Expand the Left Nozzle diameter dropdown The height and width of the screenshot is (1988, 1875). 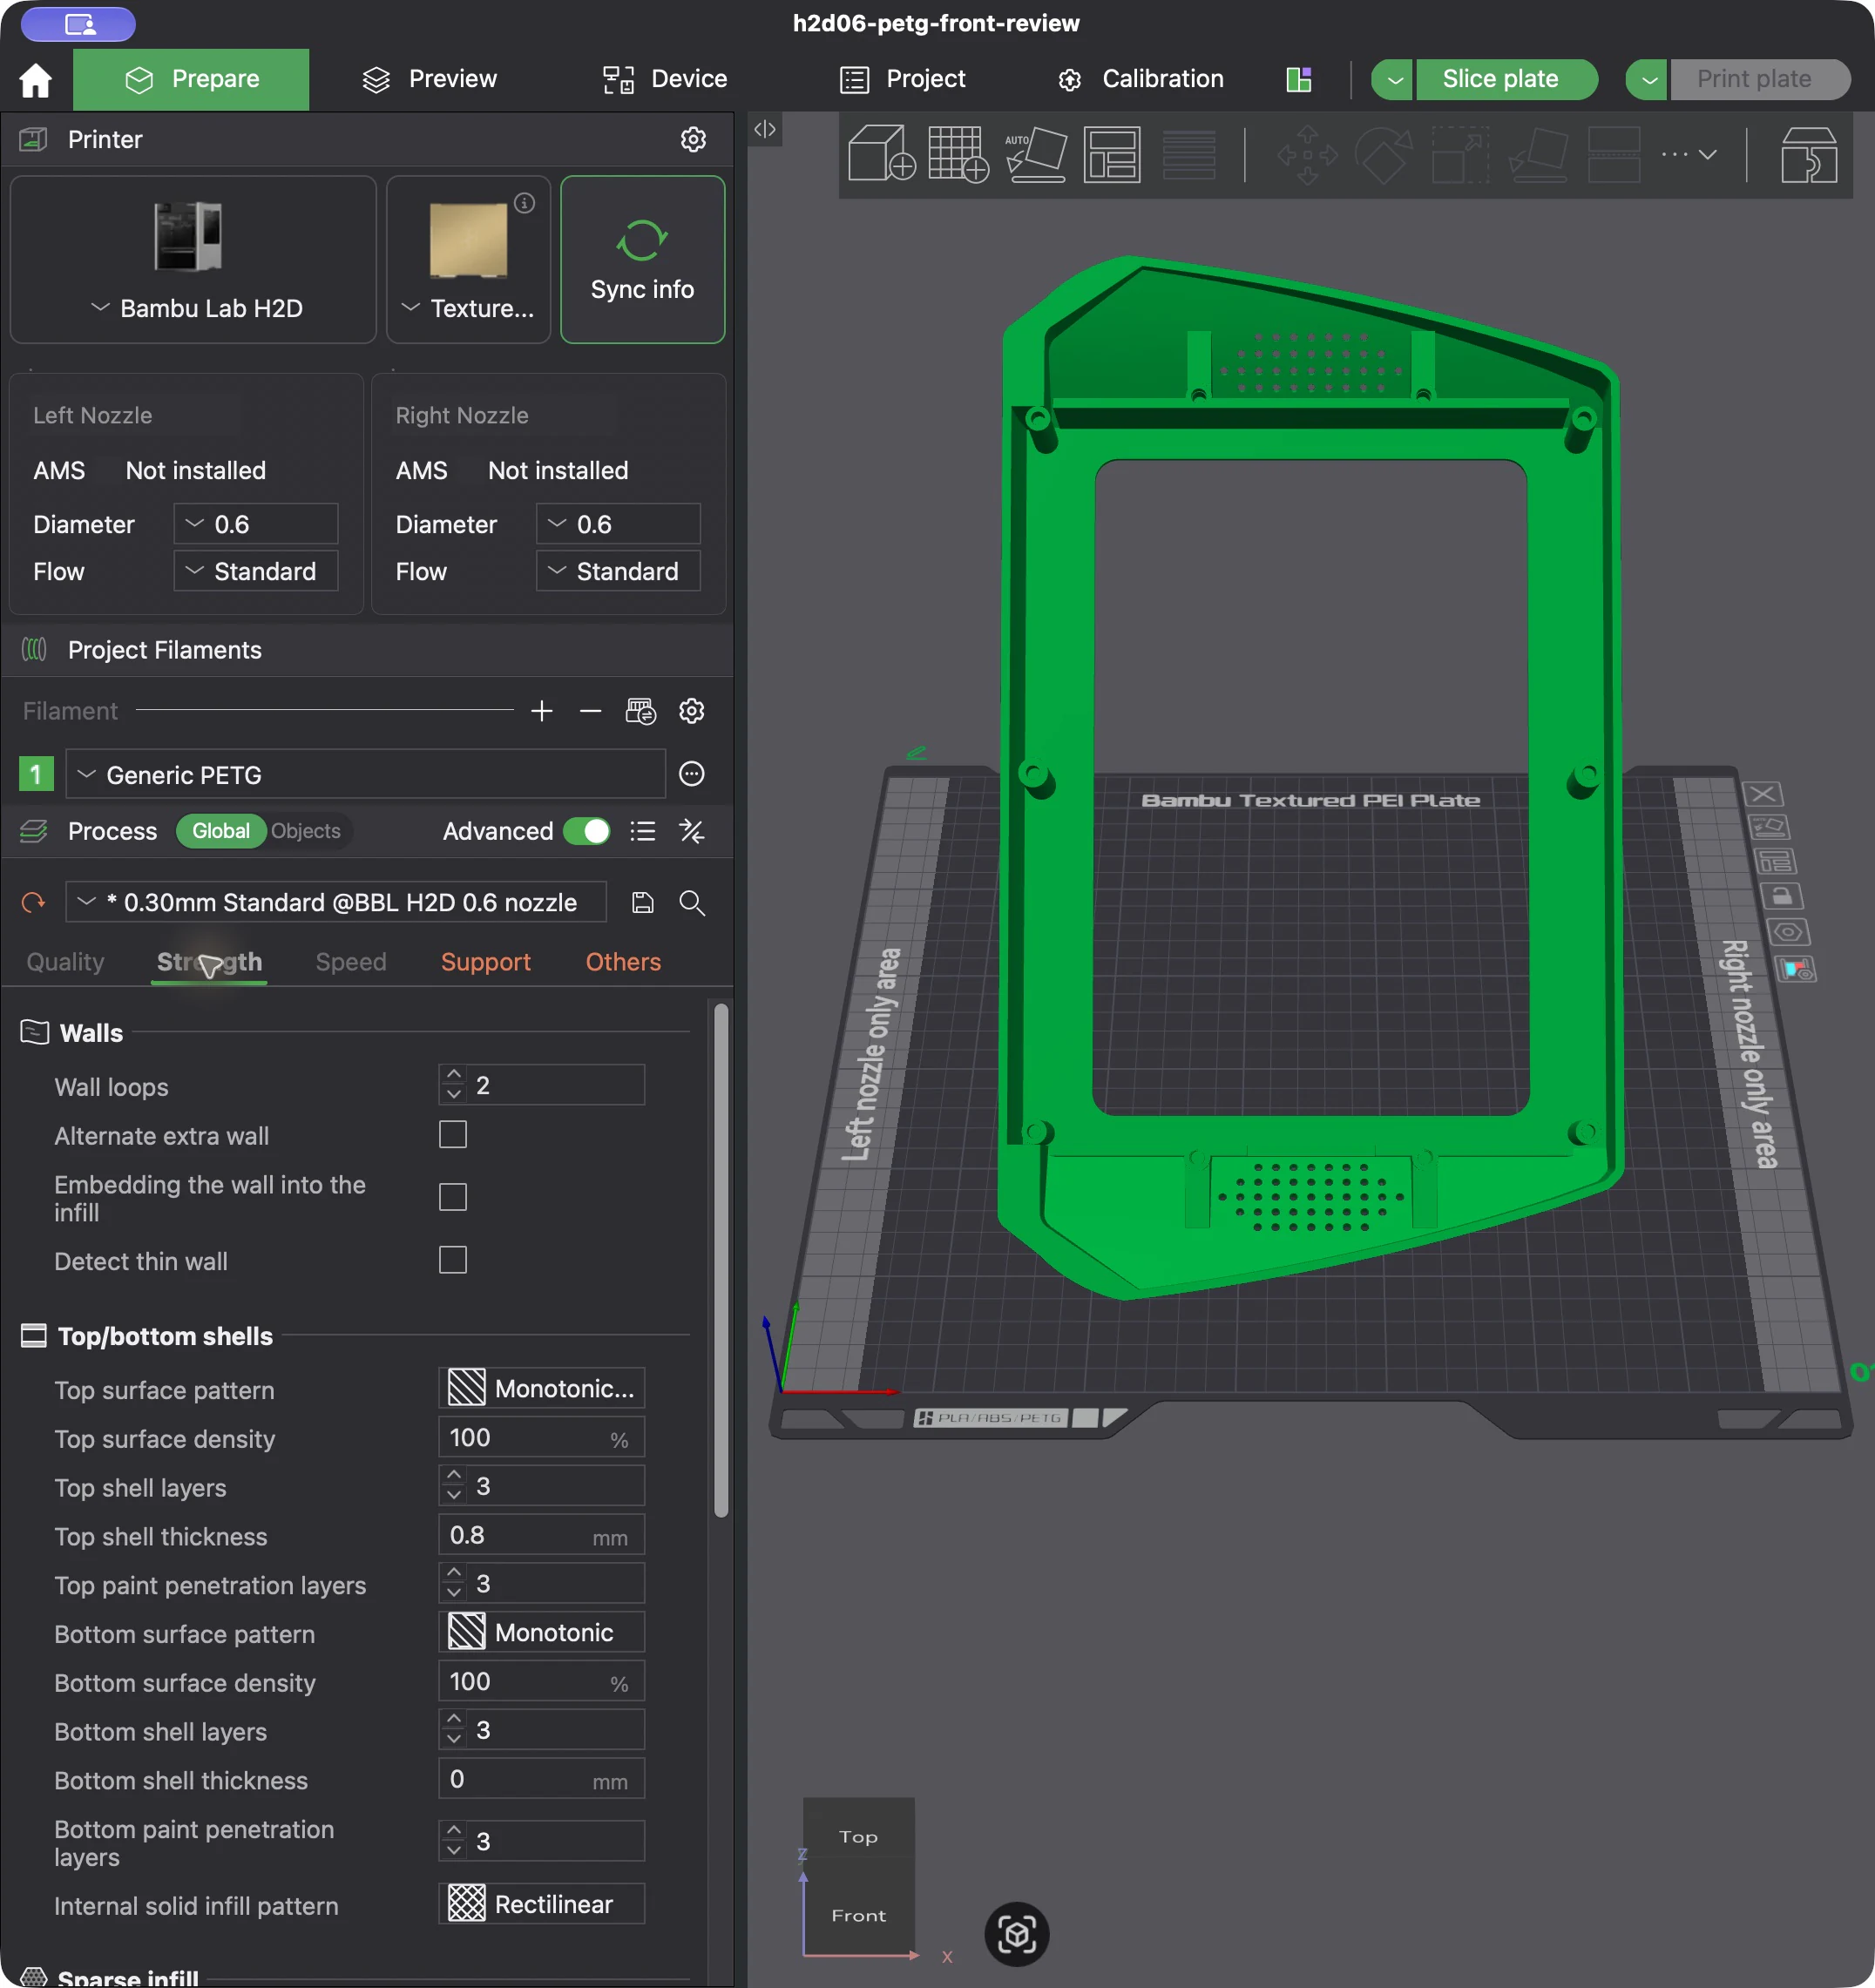tap(256, 524)
